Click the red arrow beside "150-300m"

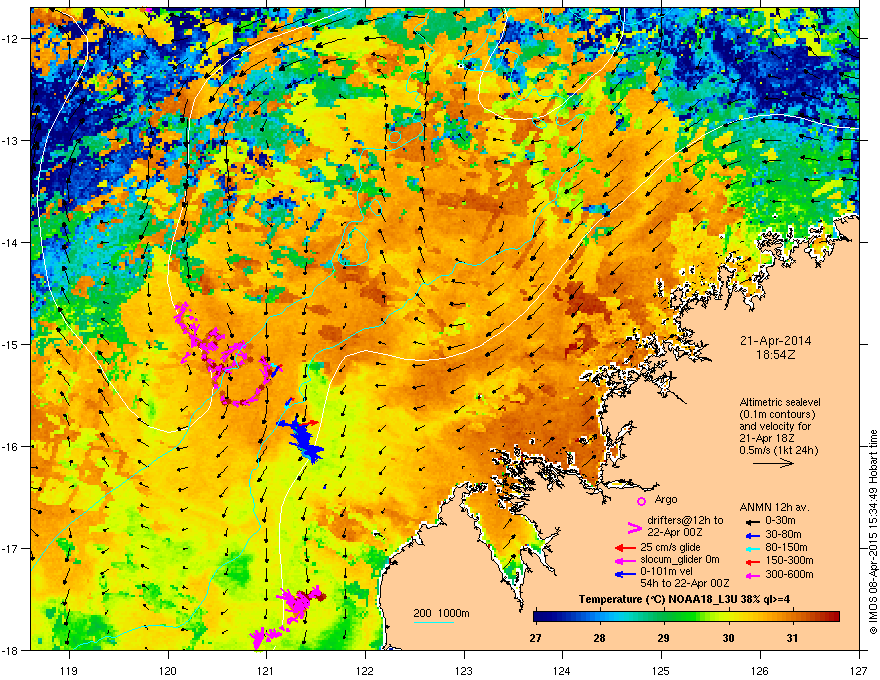point(753,562)
